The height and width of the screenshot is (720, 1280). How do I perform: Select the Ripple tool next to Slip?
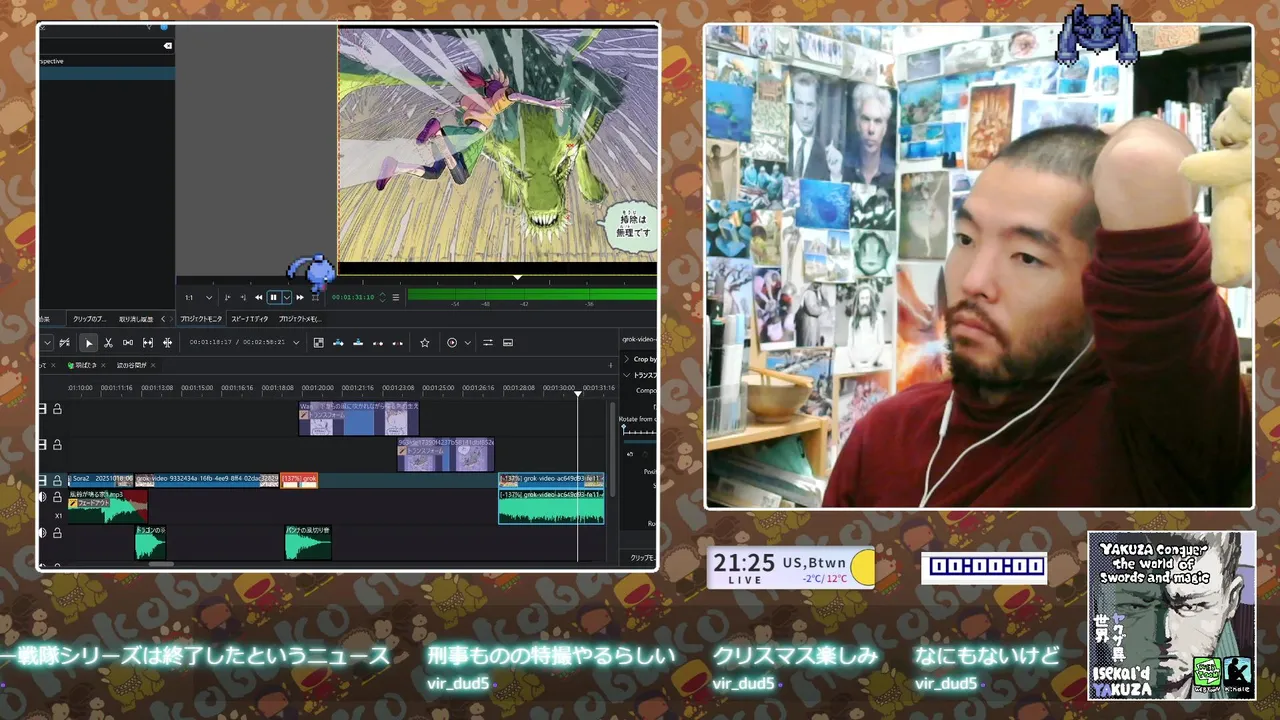coord(167,343)
